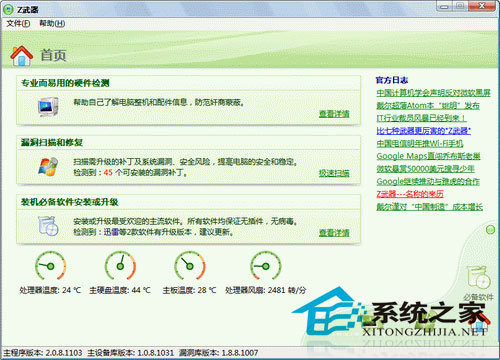The image size is (500, 360).
Task: Close the Z武器 window
Action: (x=482, y=6)
